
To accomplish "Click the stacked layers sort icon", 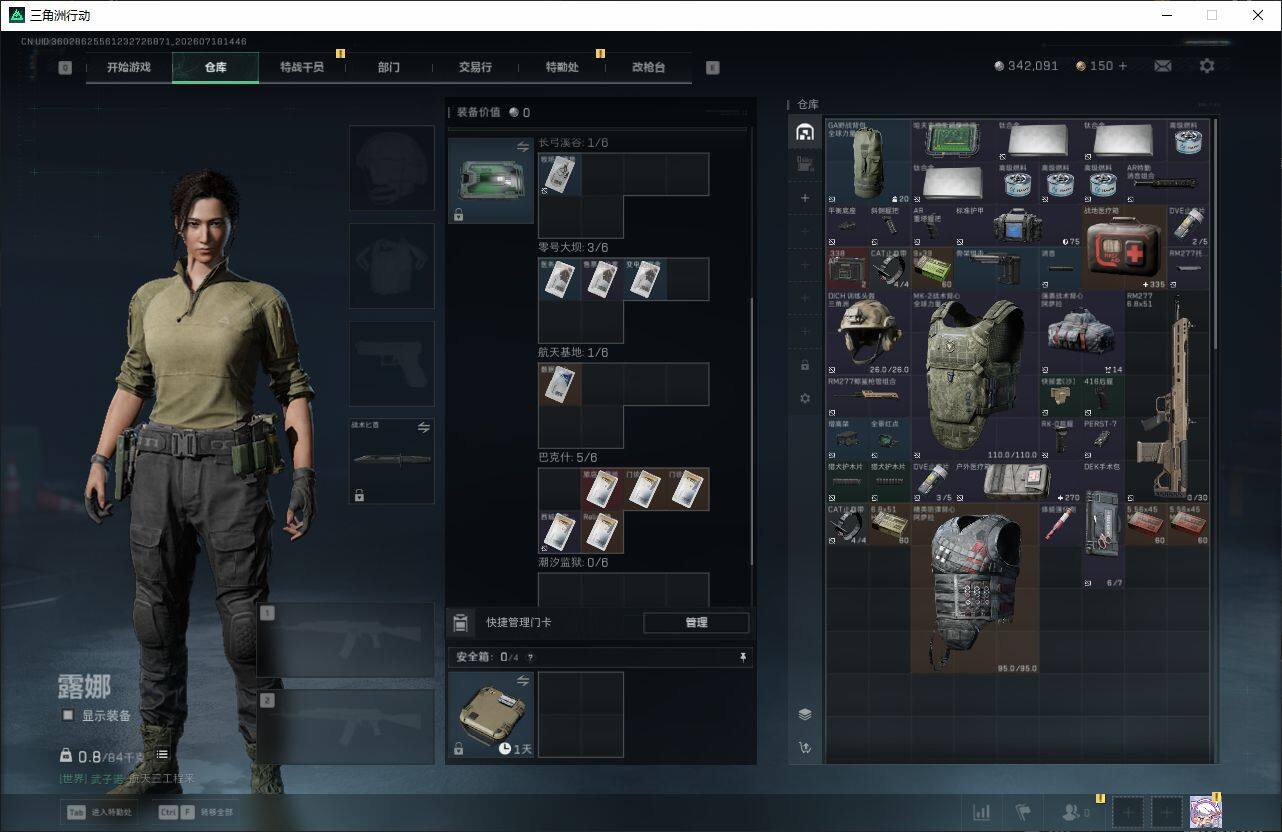I will pyautogui.click(x=805, y=714).
